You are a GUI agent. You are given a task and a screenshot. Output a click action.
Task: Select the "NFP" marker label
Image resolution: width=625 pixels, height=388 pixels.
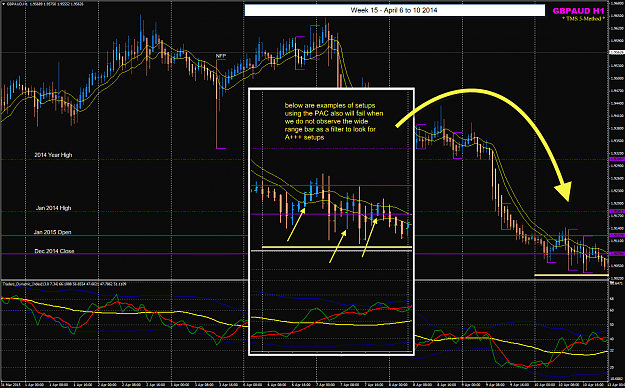[221, 56]
